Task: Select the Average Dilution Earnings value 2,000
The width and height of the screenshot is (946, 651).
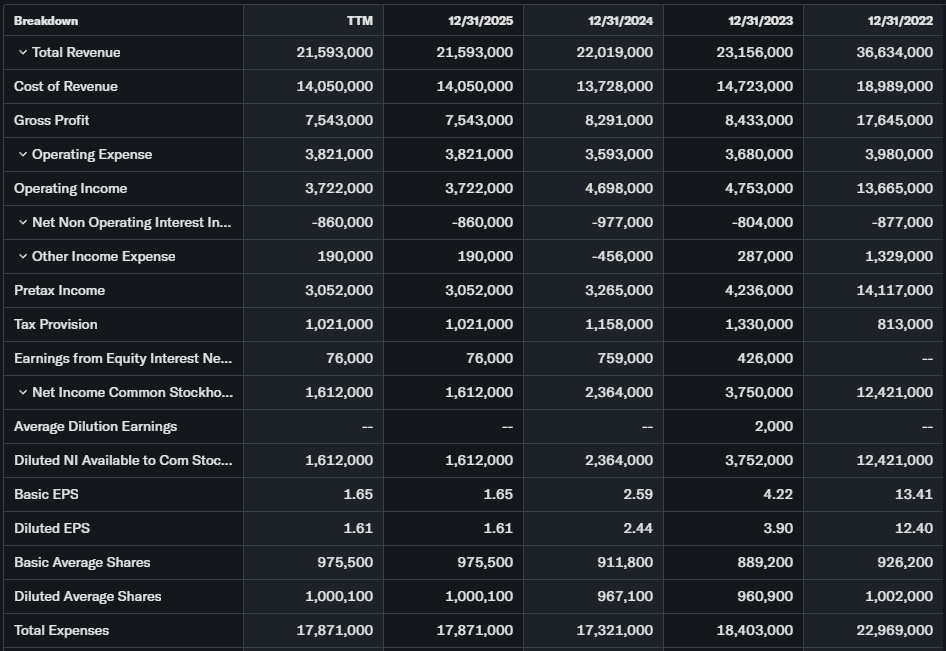Action: (x=774, y=426)
